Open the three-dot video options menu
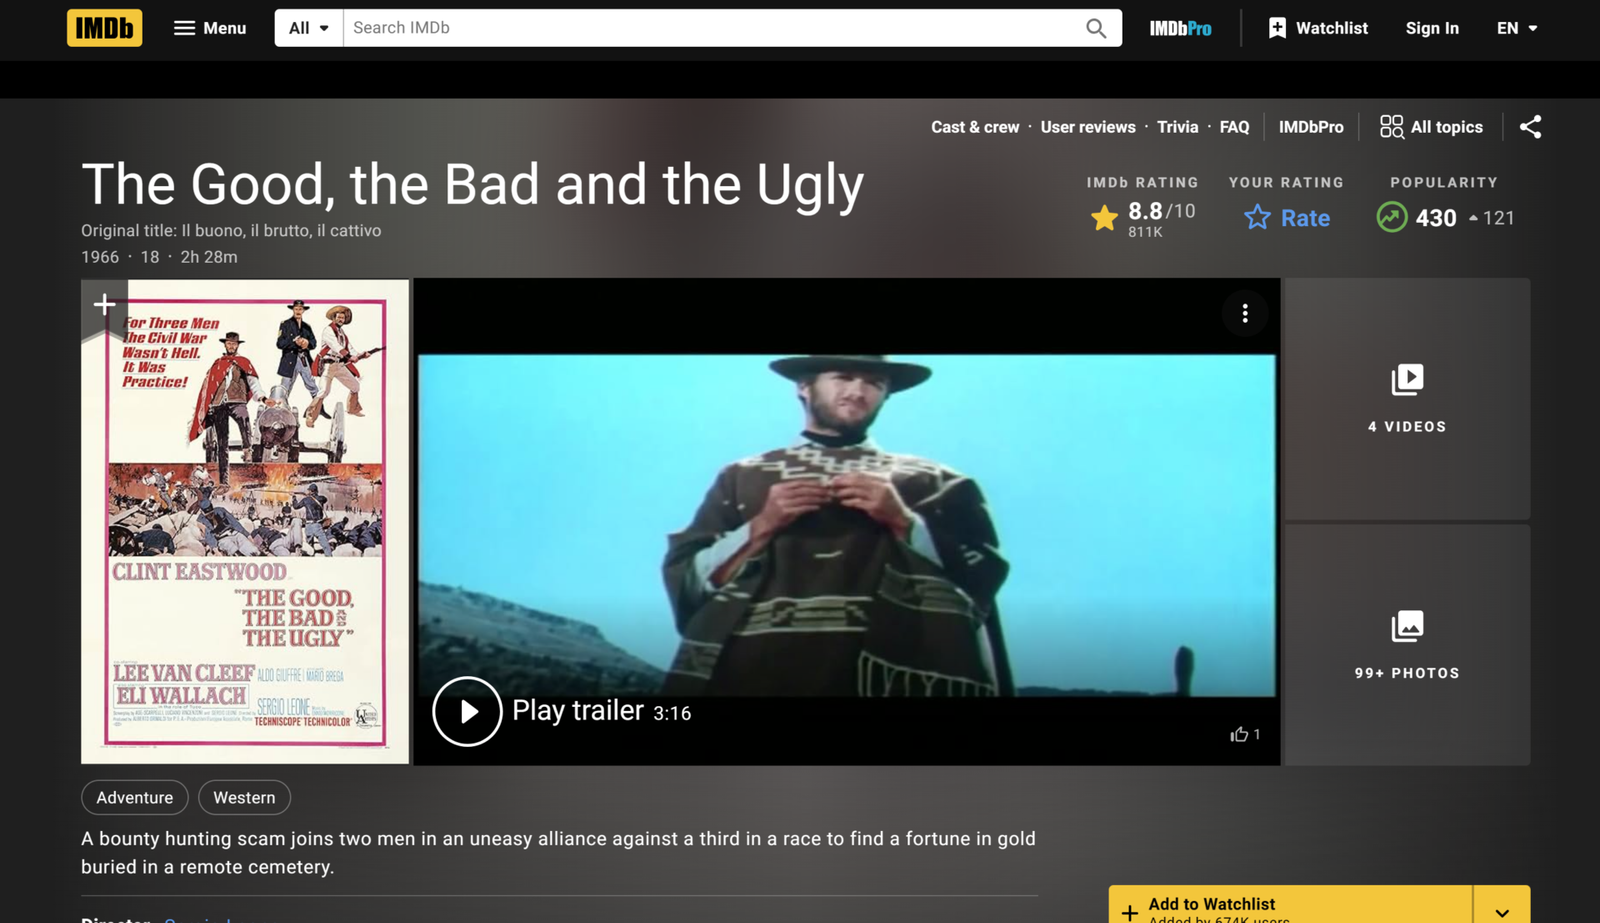 click(x=1245, y=314)
